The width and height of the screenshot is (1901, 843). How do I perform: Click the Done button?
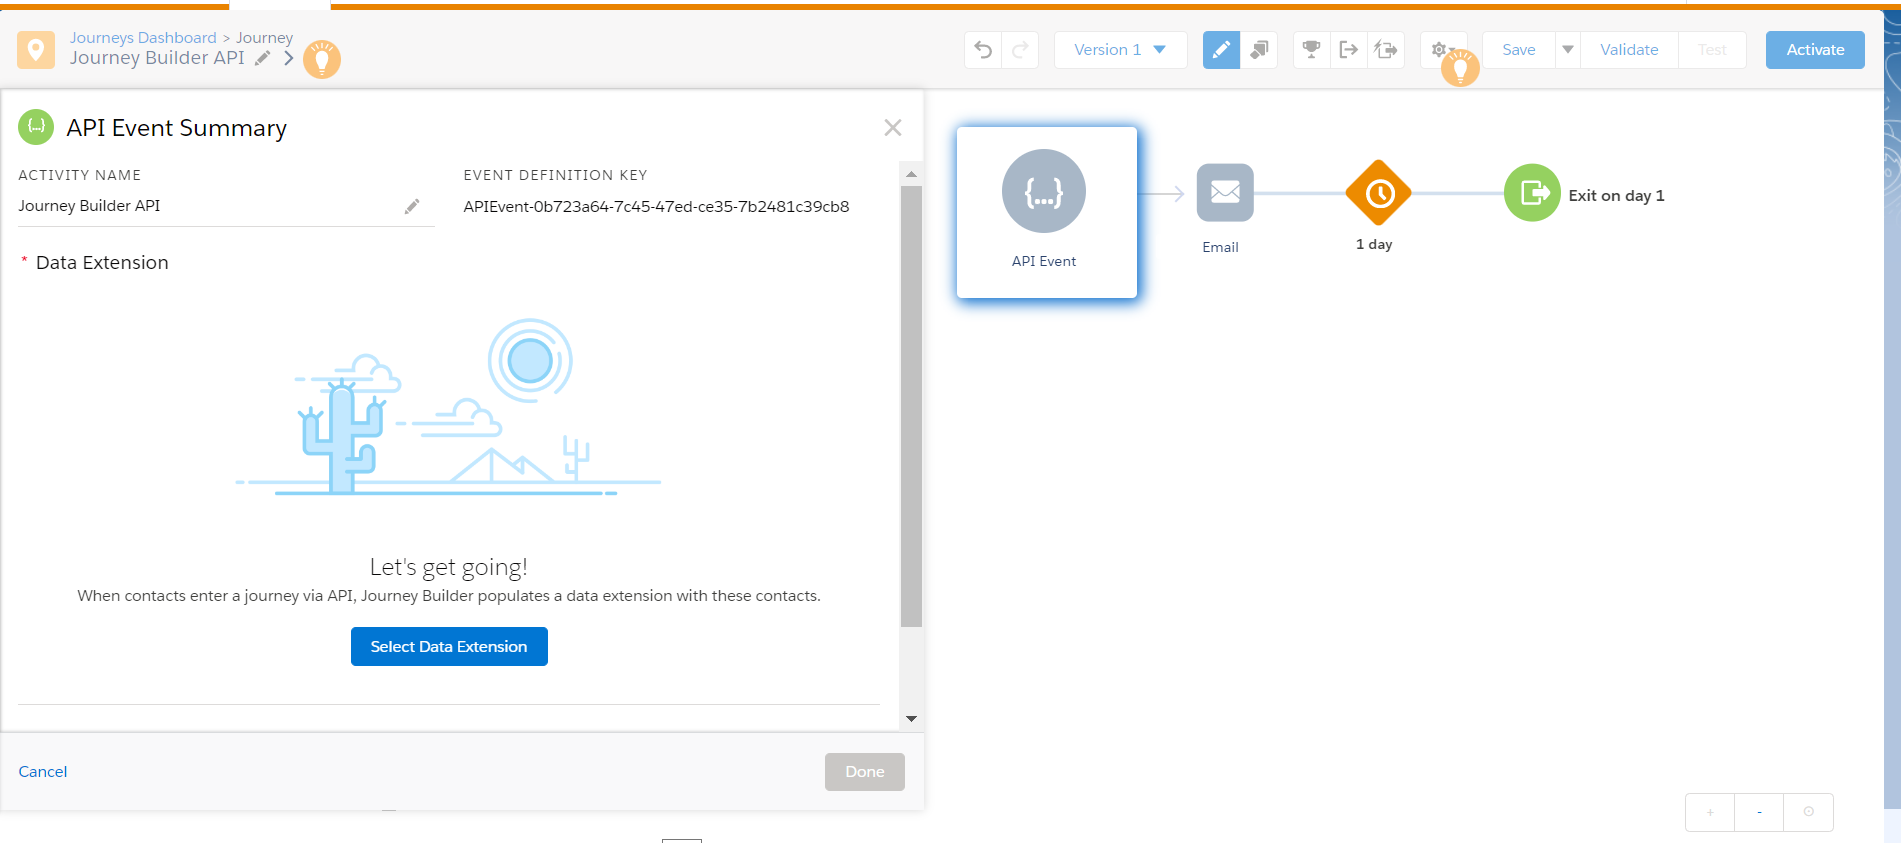[865, 772]
